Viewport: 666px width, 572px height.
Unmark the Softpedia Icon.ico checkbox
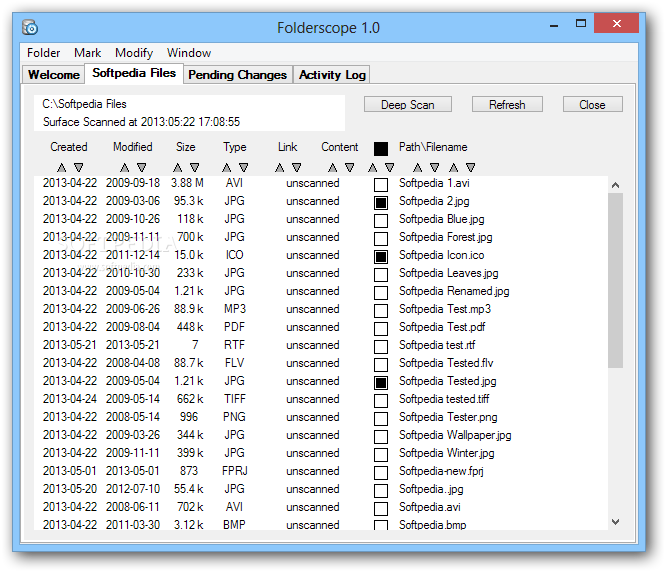click(x=381, y=256)
